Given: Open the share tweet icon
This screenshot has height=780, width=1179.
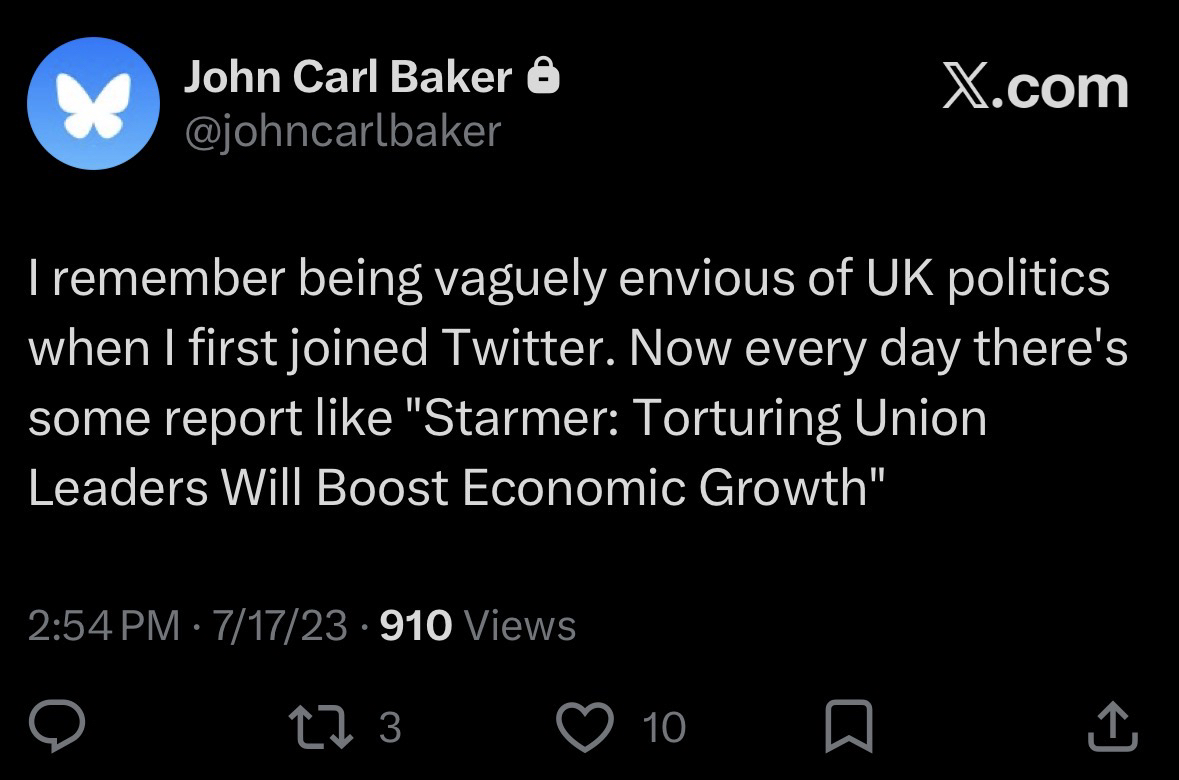Looking at the screenshot, I should click(x=1112, y=727).
